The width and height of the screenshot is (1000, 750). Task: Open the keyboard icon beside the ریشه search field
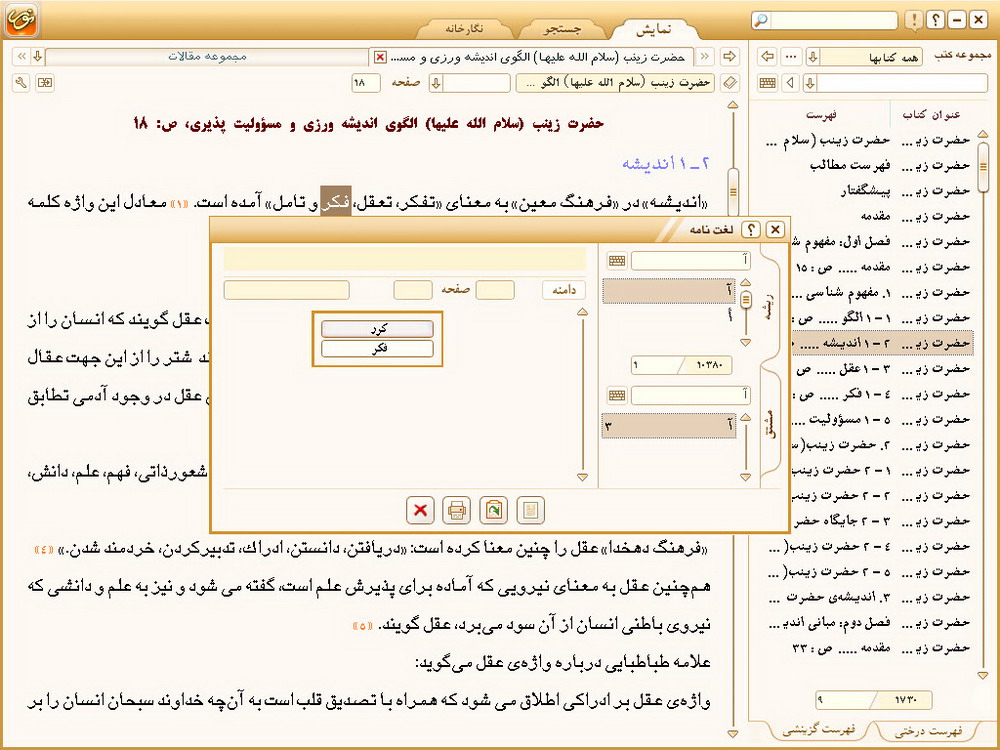[x=617, y=261]
